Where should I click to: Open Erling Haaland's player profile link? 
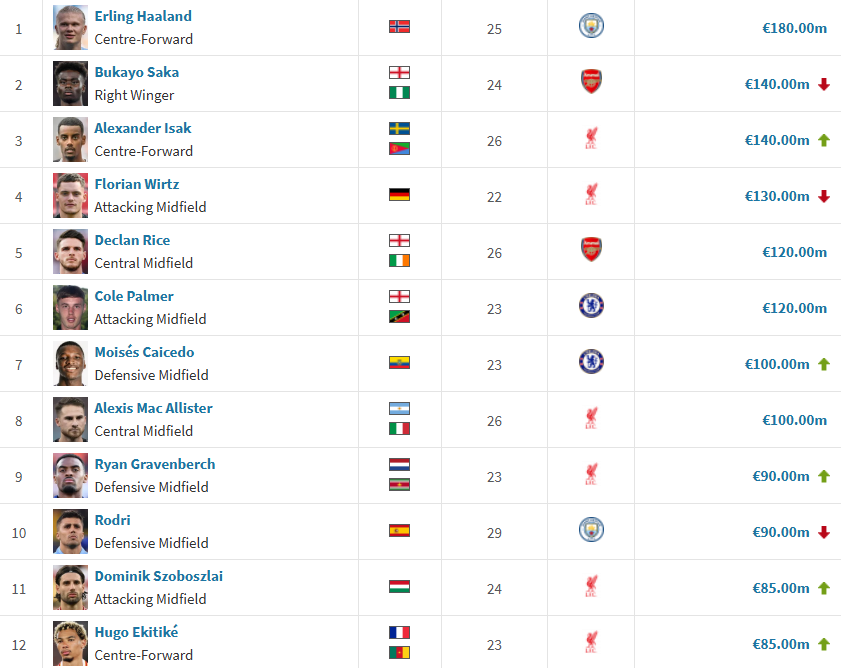point(143,16)
